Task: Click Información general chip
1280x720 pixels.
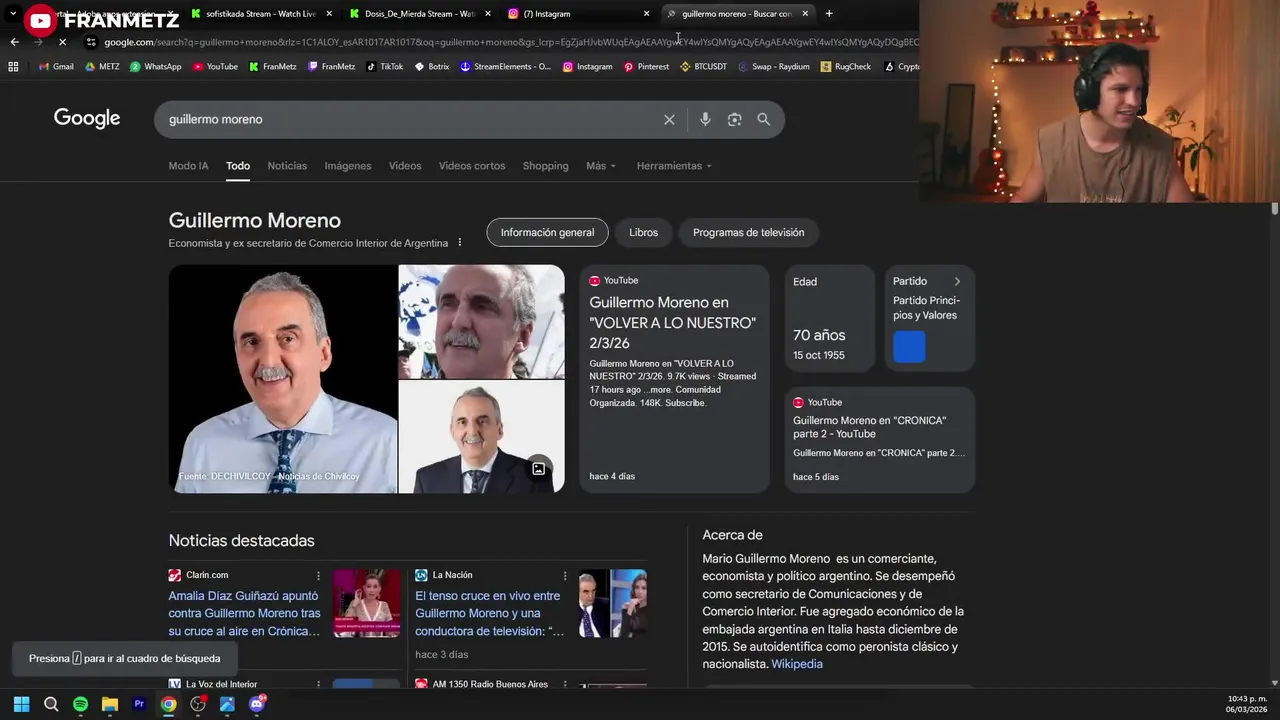Action: click(x=547, y=233)
